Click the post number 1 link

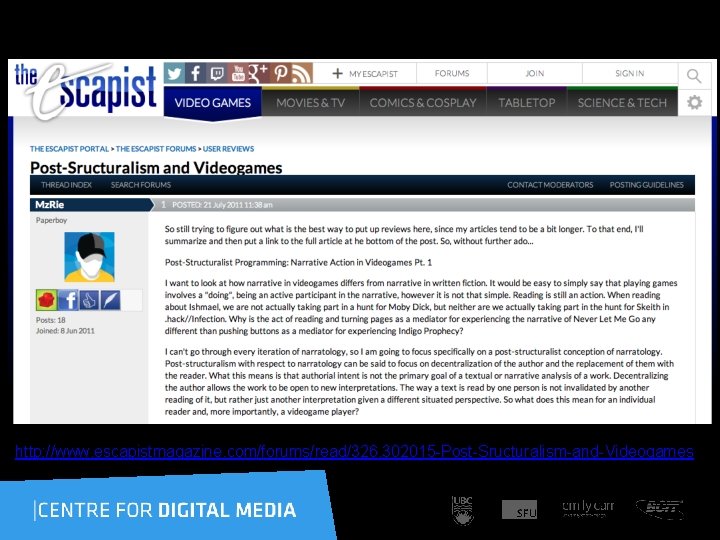pos(163,205)
